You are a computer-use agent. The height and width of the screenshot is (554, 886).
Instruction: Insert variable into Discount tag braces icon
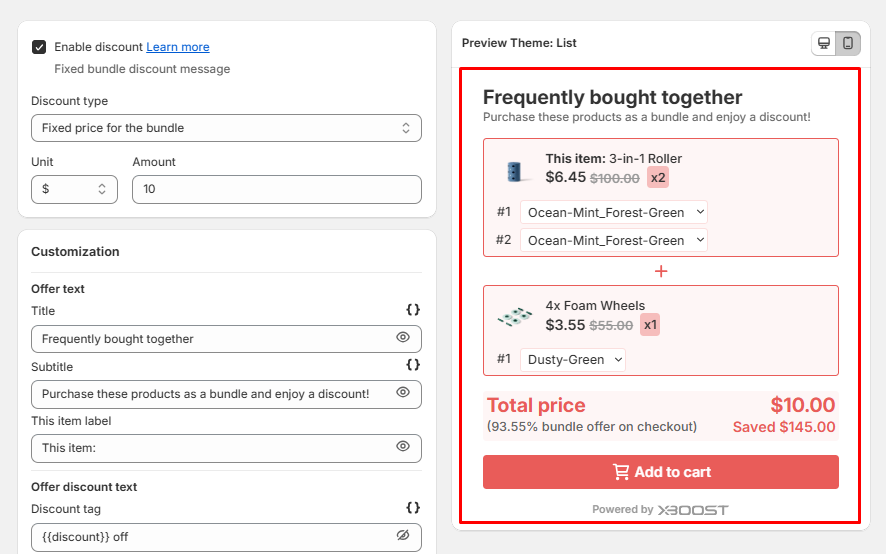tap(413, 508)
